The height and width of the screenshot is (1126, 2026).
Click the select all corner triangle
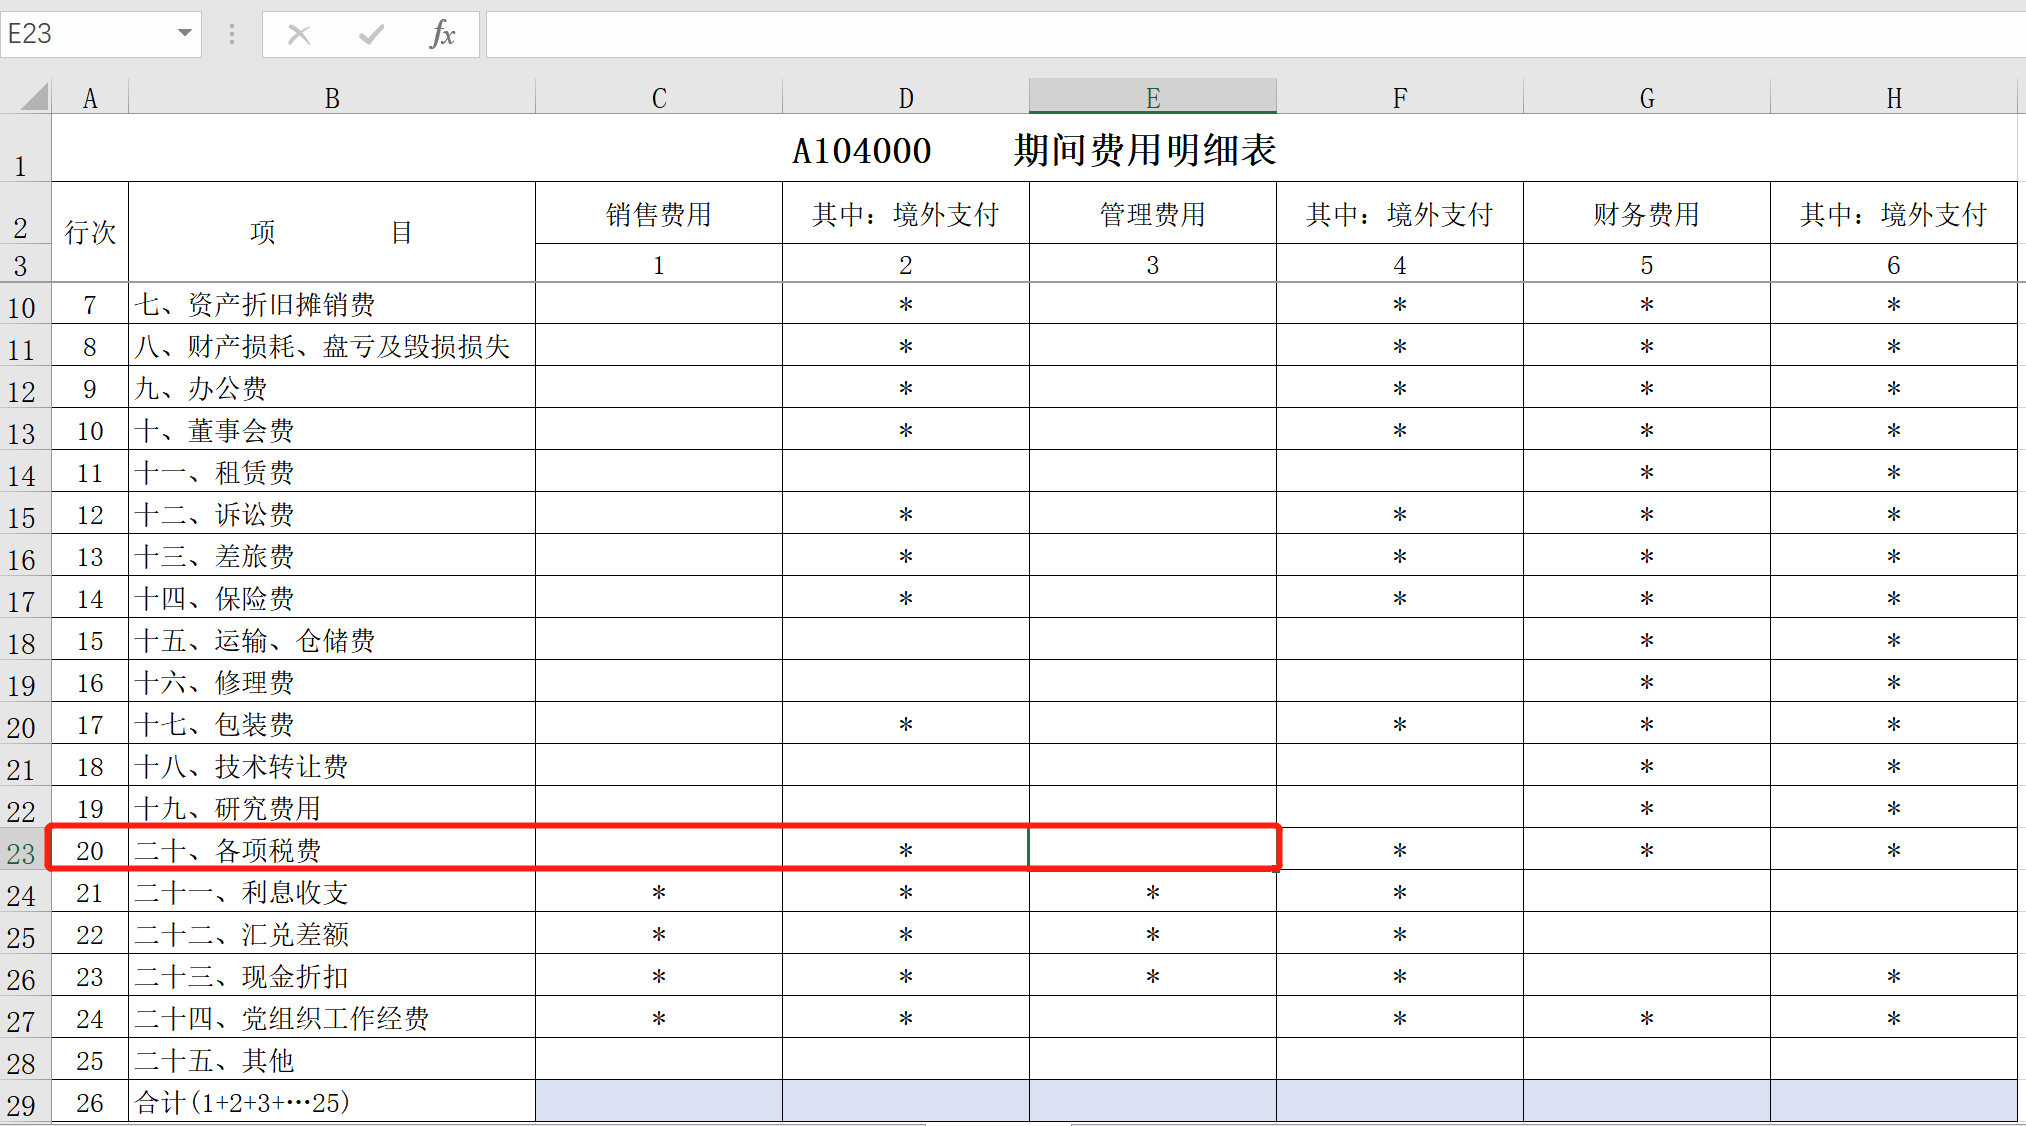34,97
